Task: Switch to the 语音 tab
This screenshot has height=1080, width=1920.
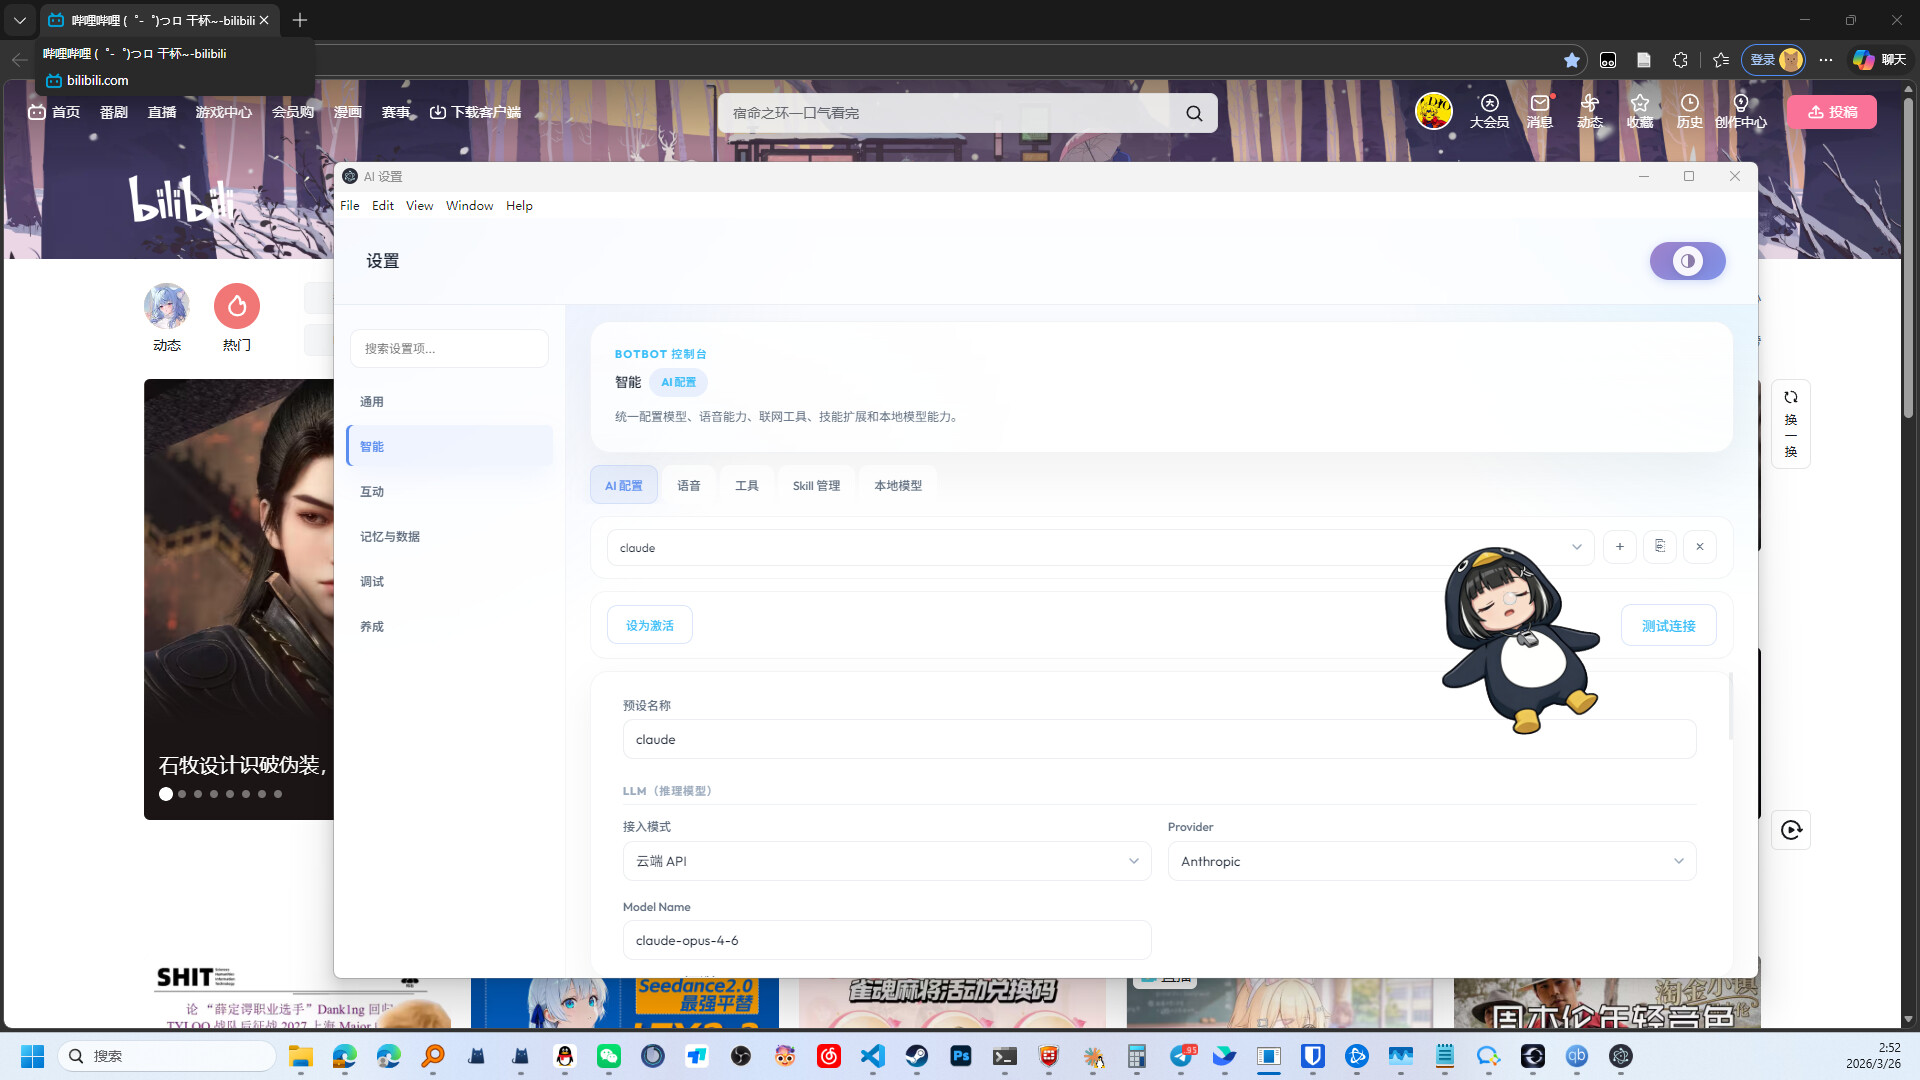Action: 688,486
